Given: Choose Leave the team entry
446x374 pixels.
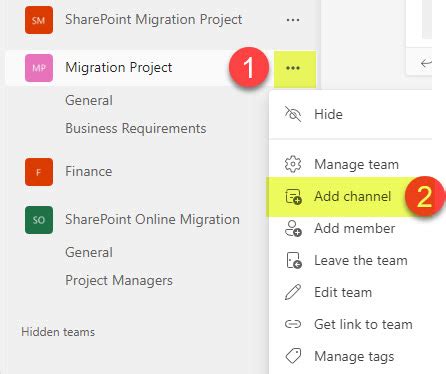Looking at the screenshot, I should click(351, 260).
